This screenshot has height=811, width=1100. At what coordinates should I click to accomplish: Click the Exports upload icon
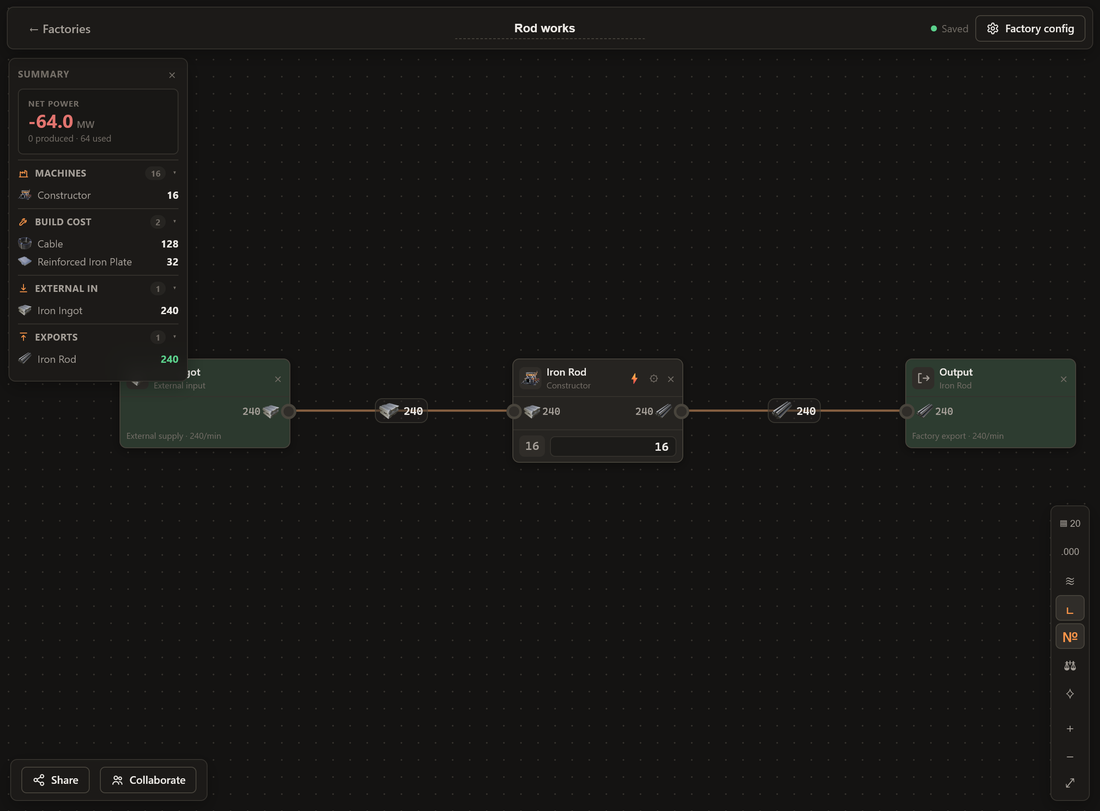point(23,337)
